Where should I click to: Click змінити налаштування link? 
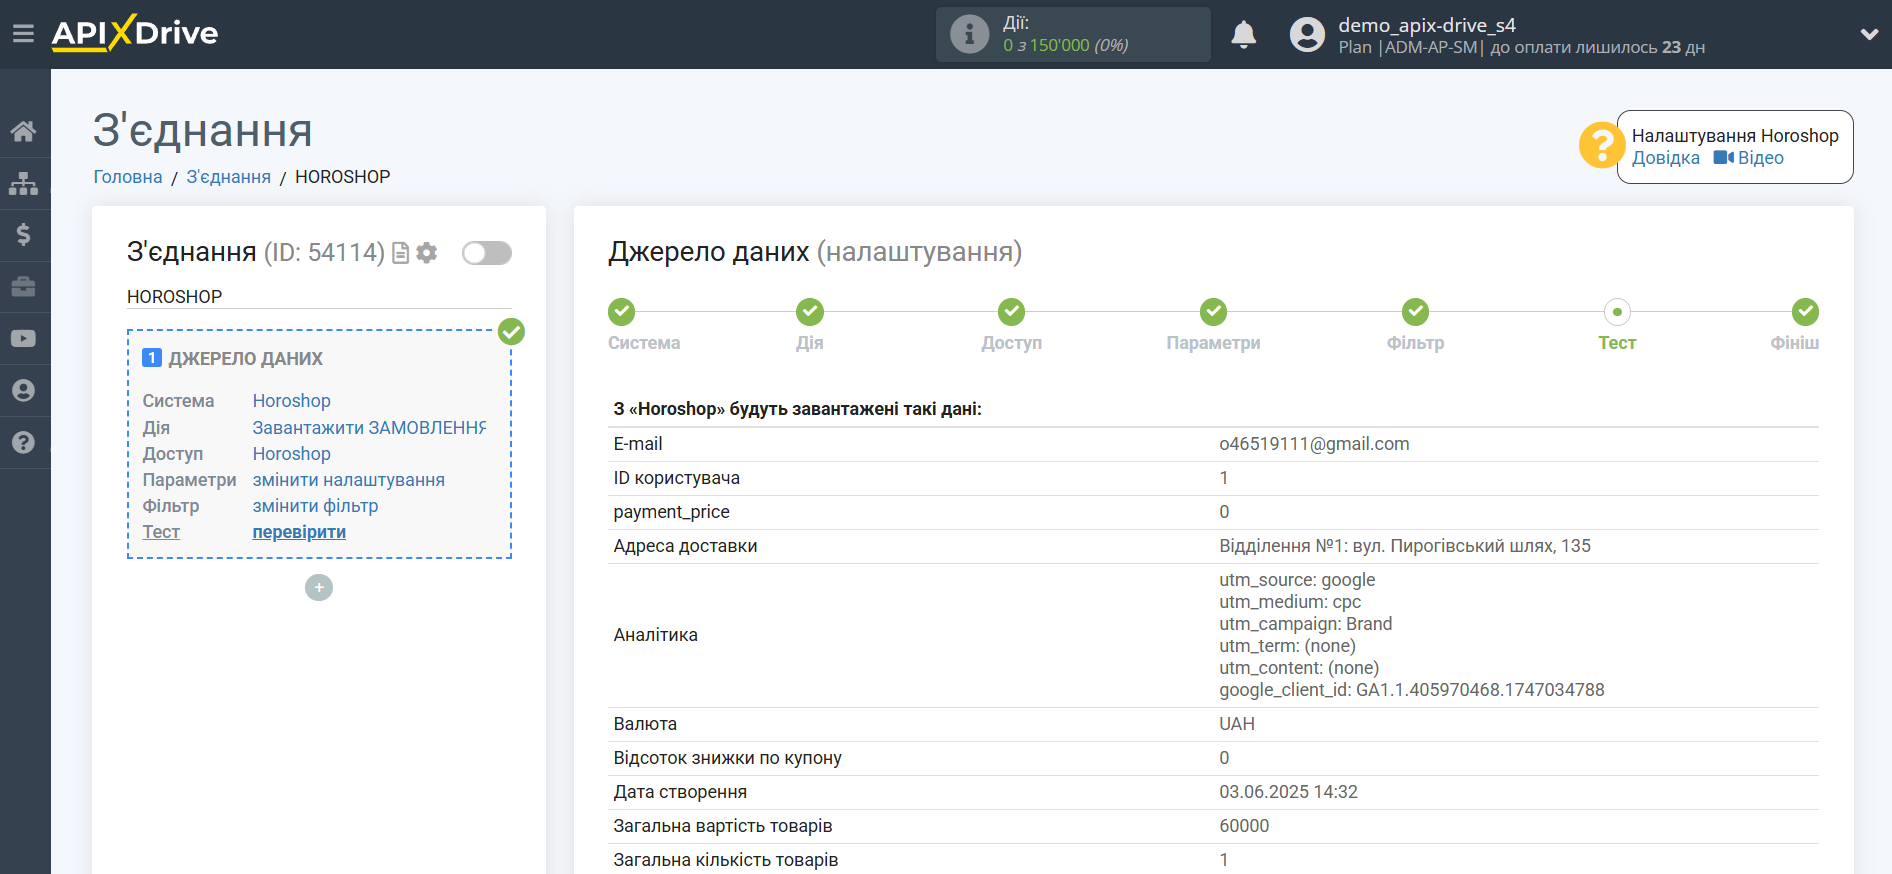pyautogui.click(x=348, y=480)
